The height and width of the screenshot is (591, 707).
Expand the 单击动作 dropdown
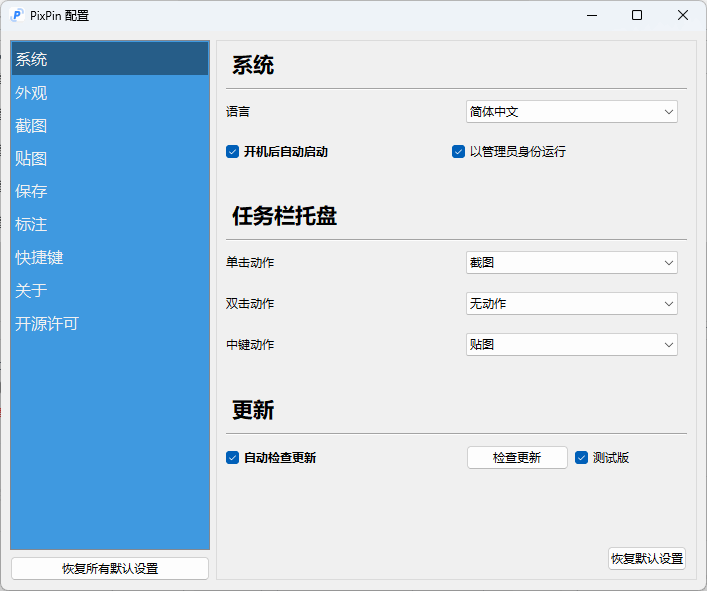[x=571, y=263]
